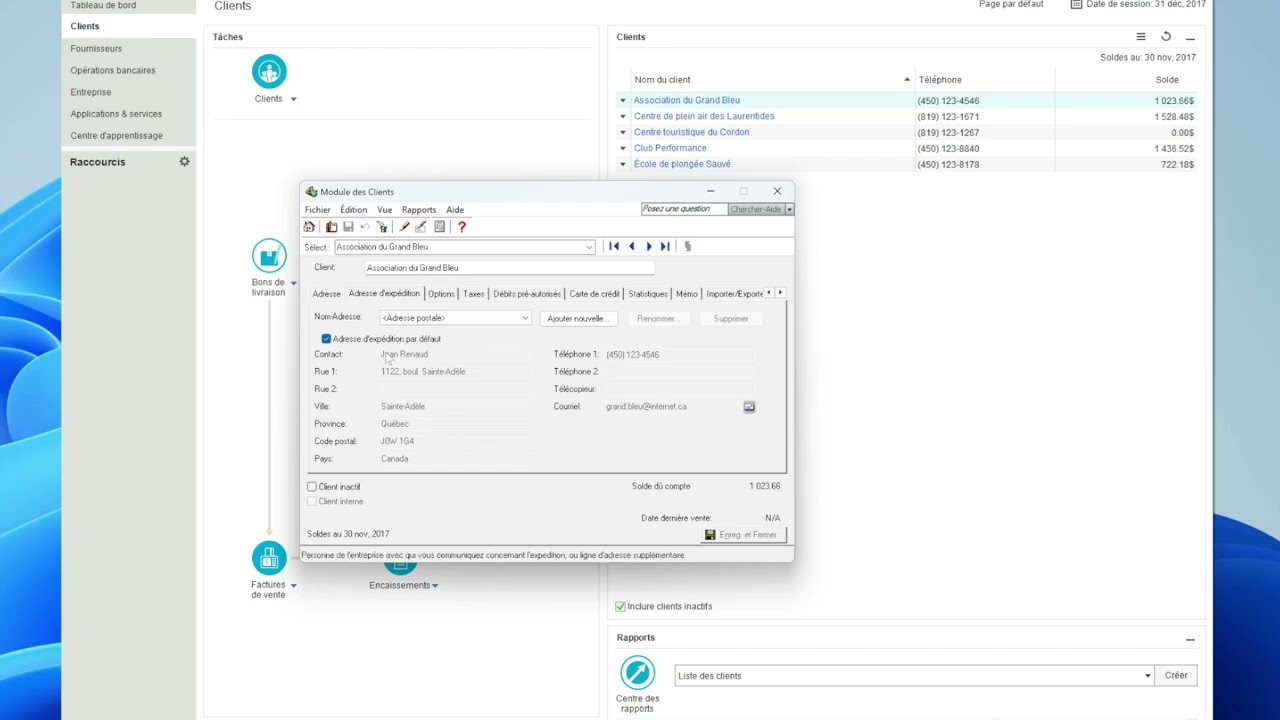Click the remove client trash icon
Image resolution: width=1280 pixels, height=720 pixels.
(x=382, y=227)
